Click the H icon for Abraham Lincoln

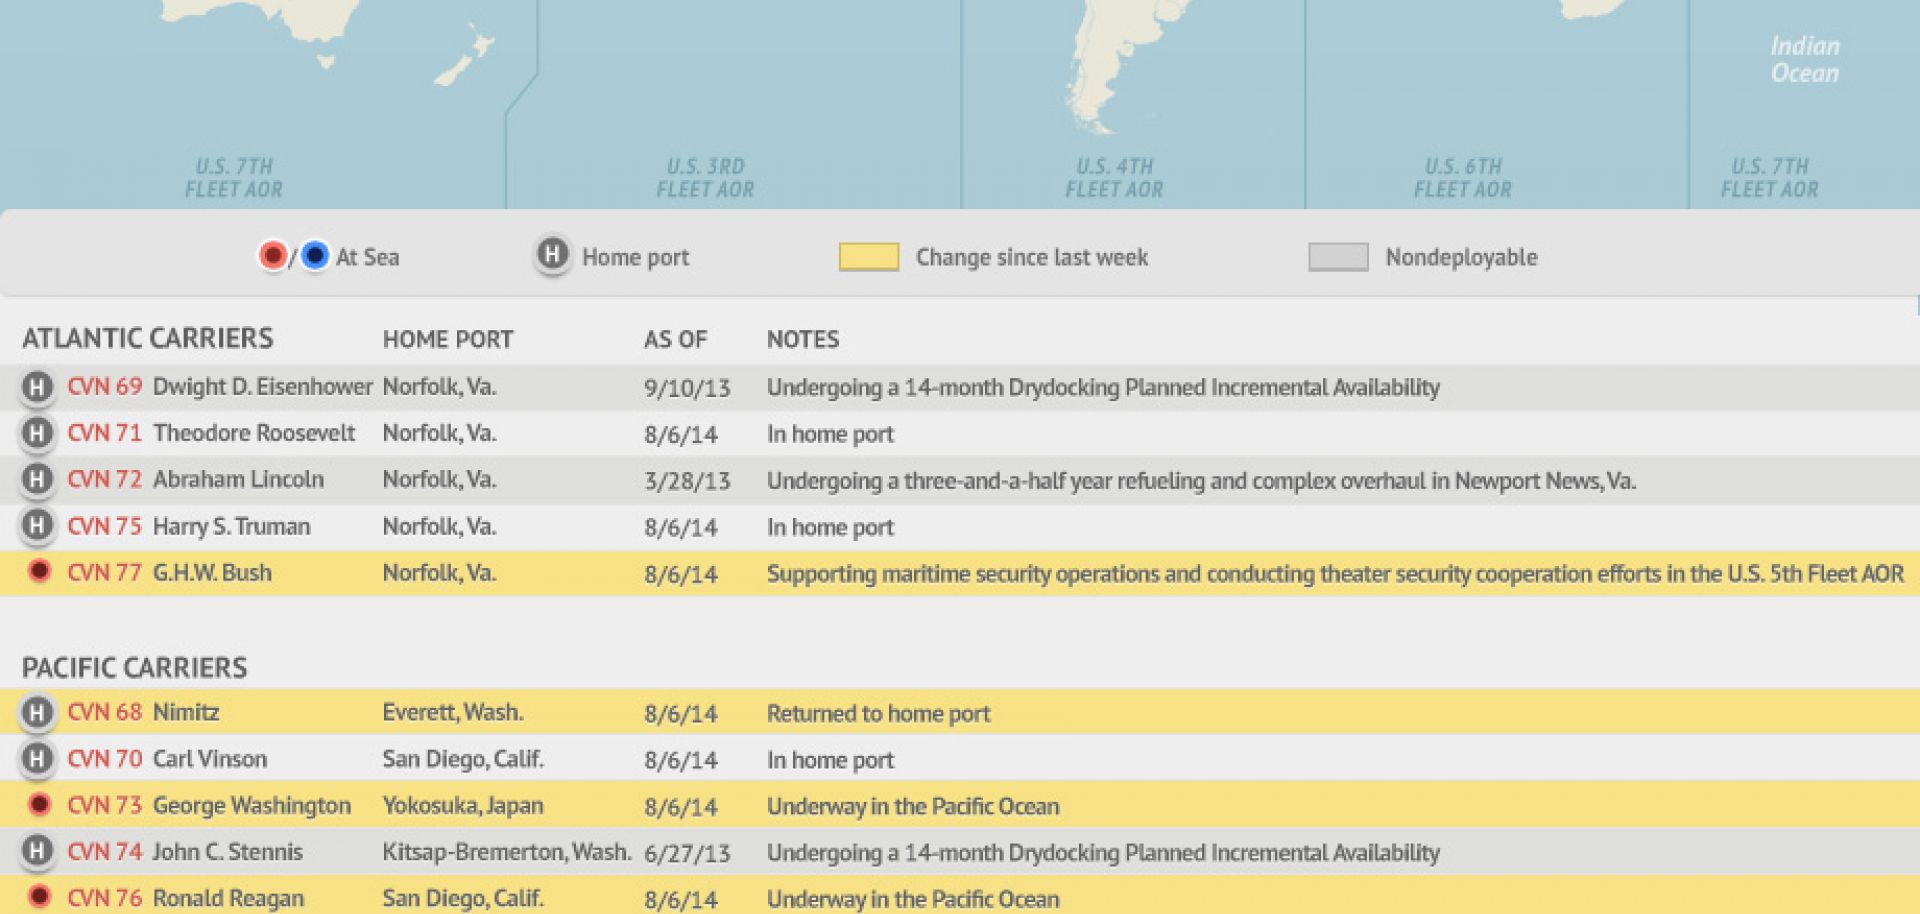[37, 480]
